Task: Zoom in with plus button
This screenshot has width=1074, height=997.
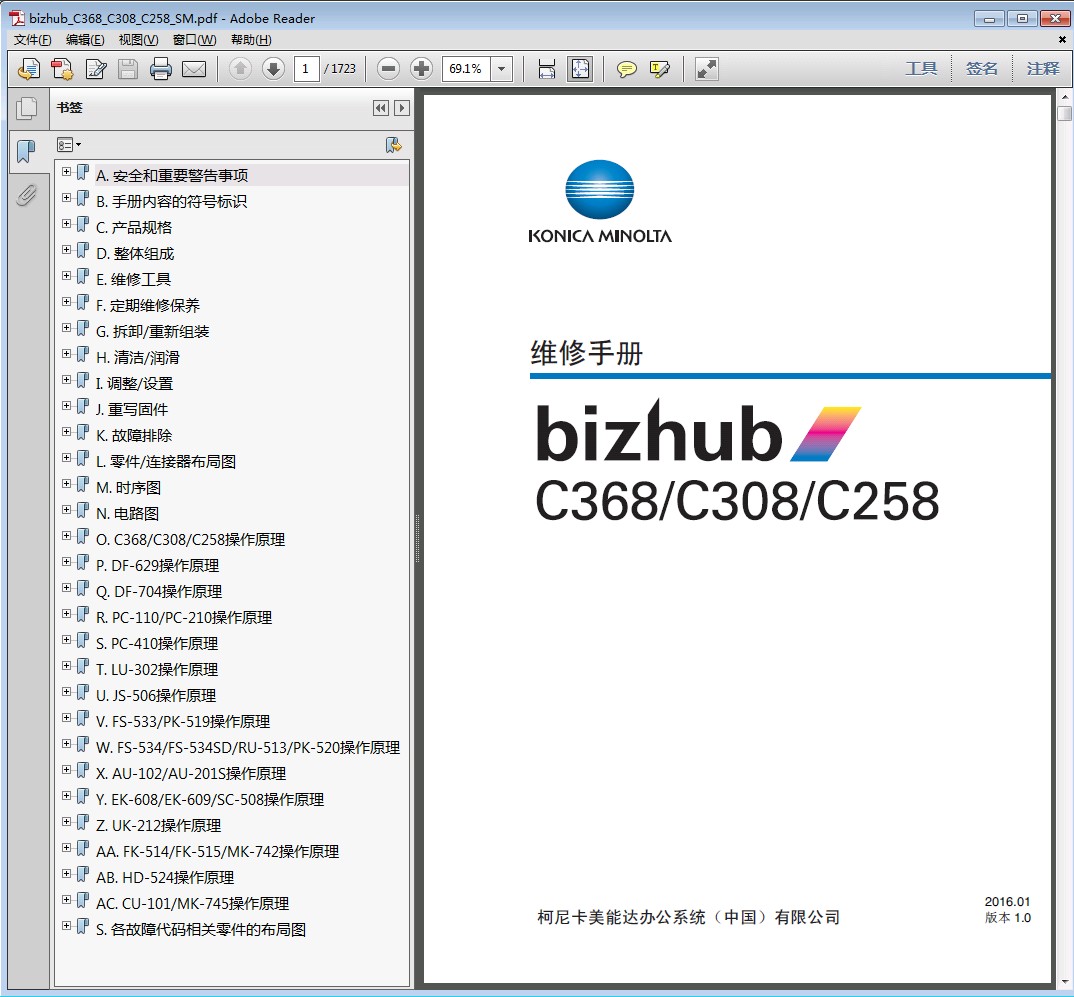Action: [421, 68]
